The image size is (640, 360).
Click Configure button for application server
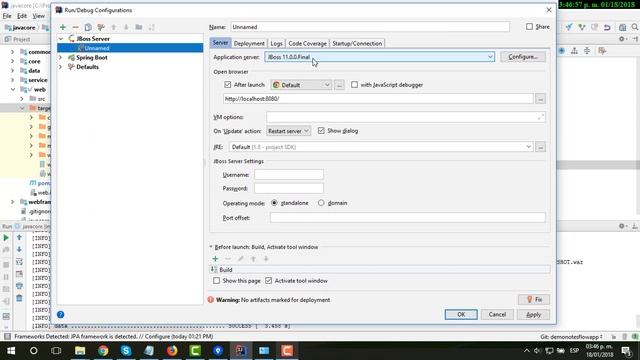[x=523, y=57]
